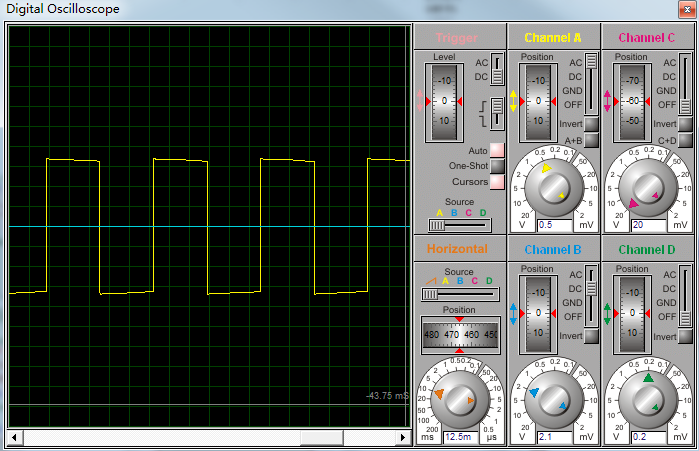Click the orange timebase coarse pointer
Image resolution: width=699 pixels, height=451 pixels.
tap(439, 394)
